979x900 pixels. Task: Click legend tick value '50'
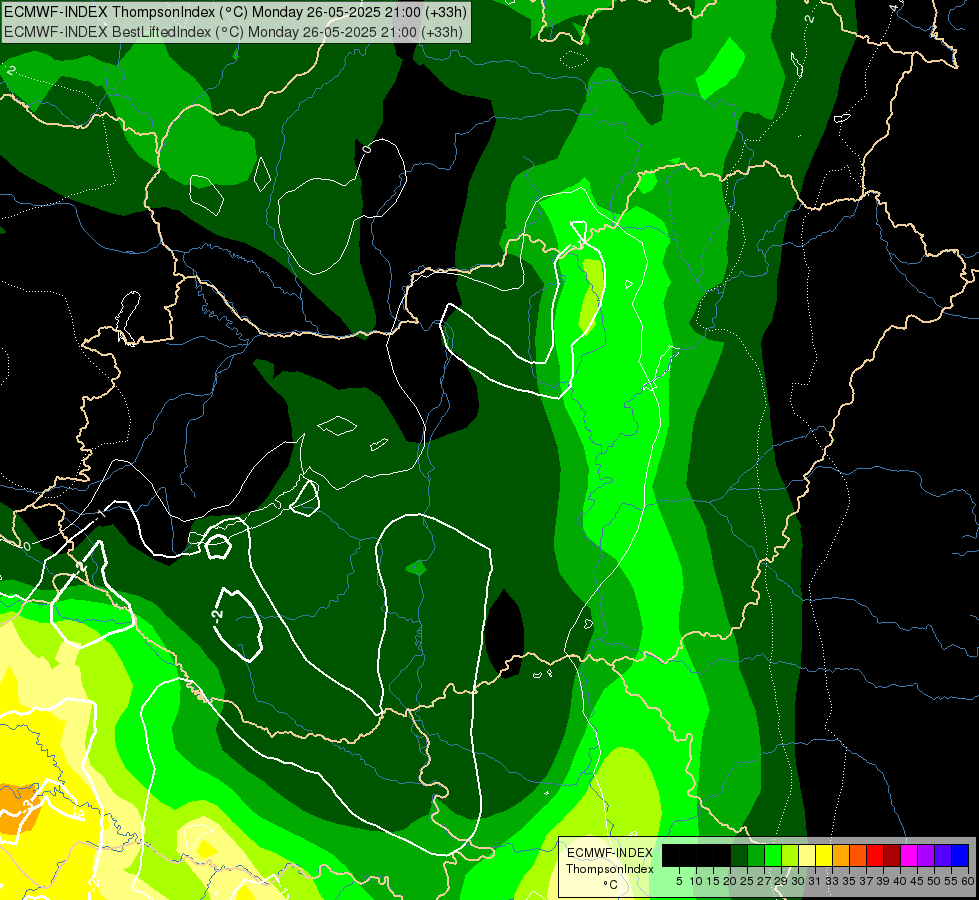pos(934,881)
